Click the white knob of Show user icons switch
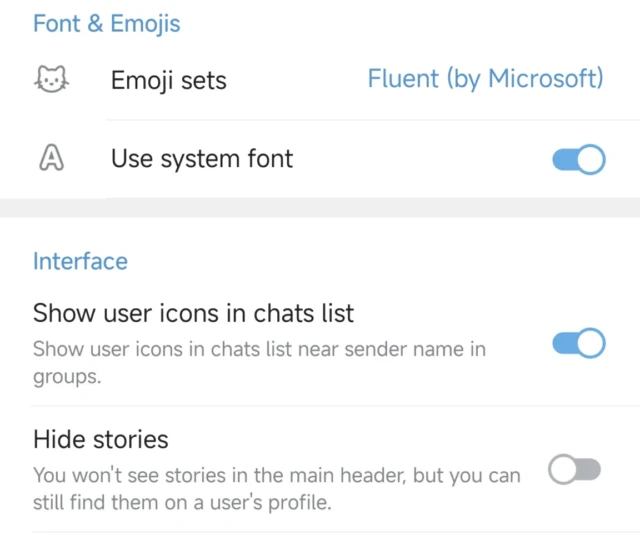The width and height of the screenshot is (640, 560). pos(590,344)
